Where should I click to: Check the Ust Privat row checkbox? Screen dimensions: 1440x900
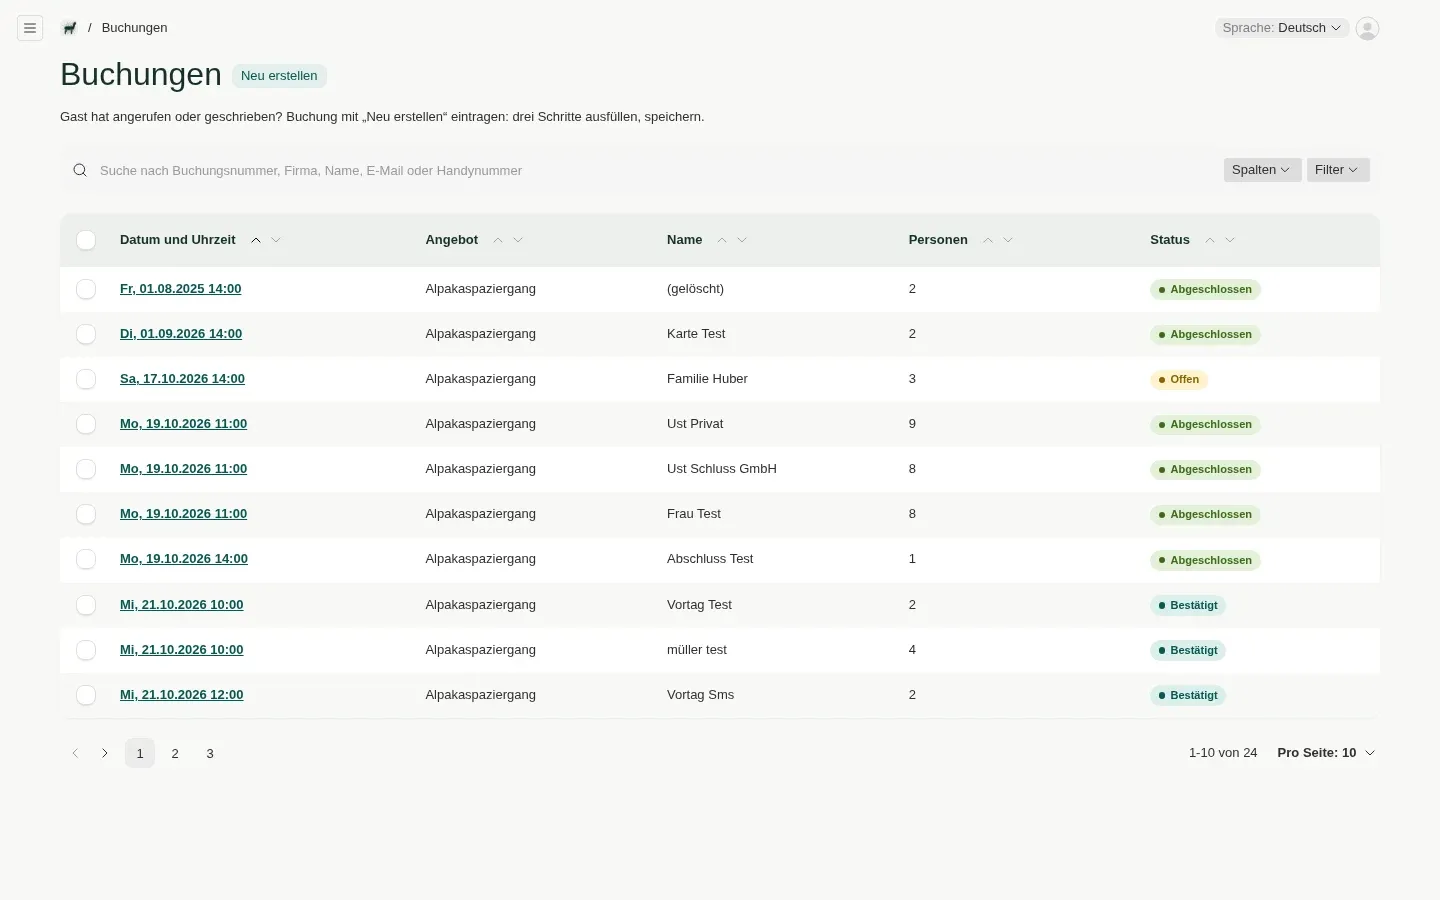pyautogui.click(x=86, y=424)
